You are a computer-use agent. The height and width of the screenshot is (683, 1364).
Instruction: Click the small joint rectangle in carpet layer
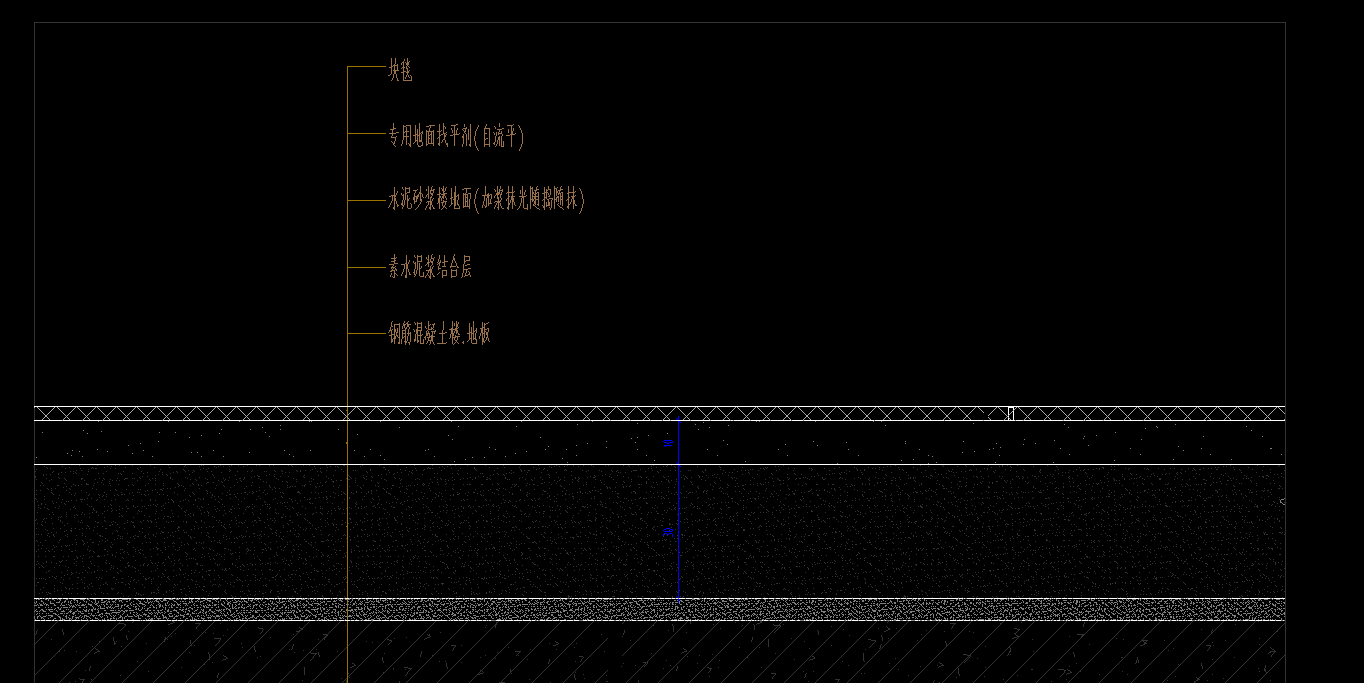click(1011, 413)
